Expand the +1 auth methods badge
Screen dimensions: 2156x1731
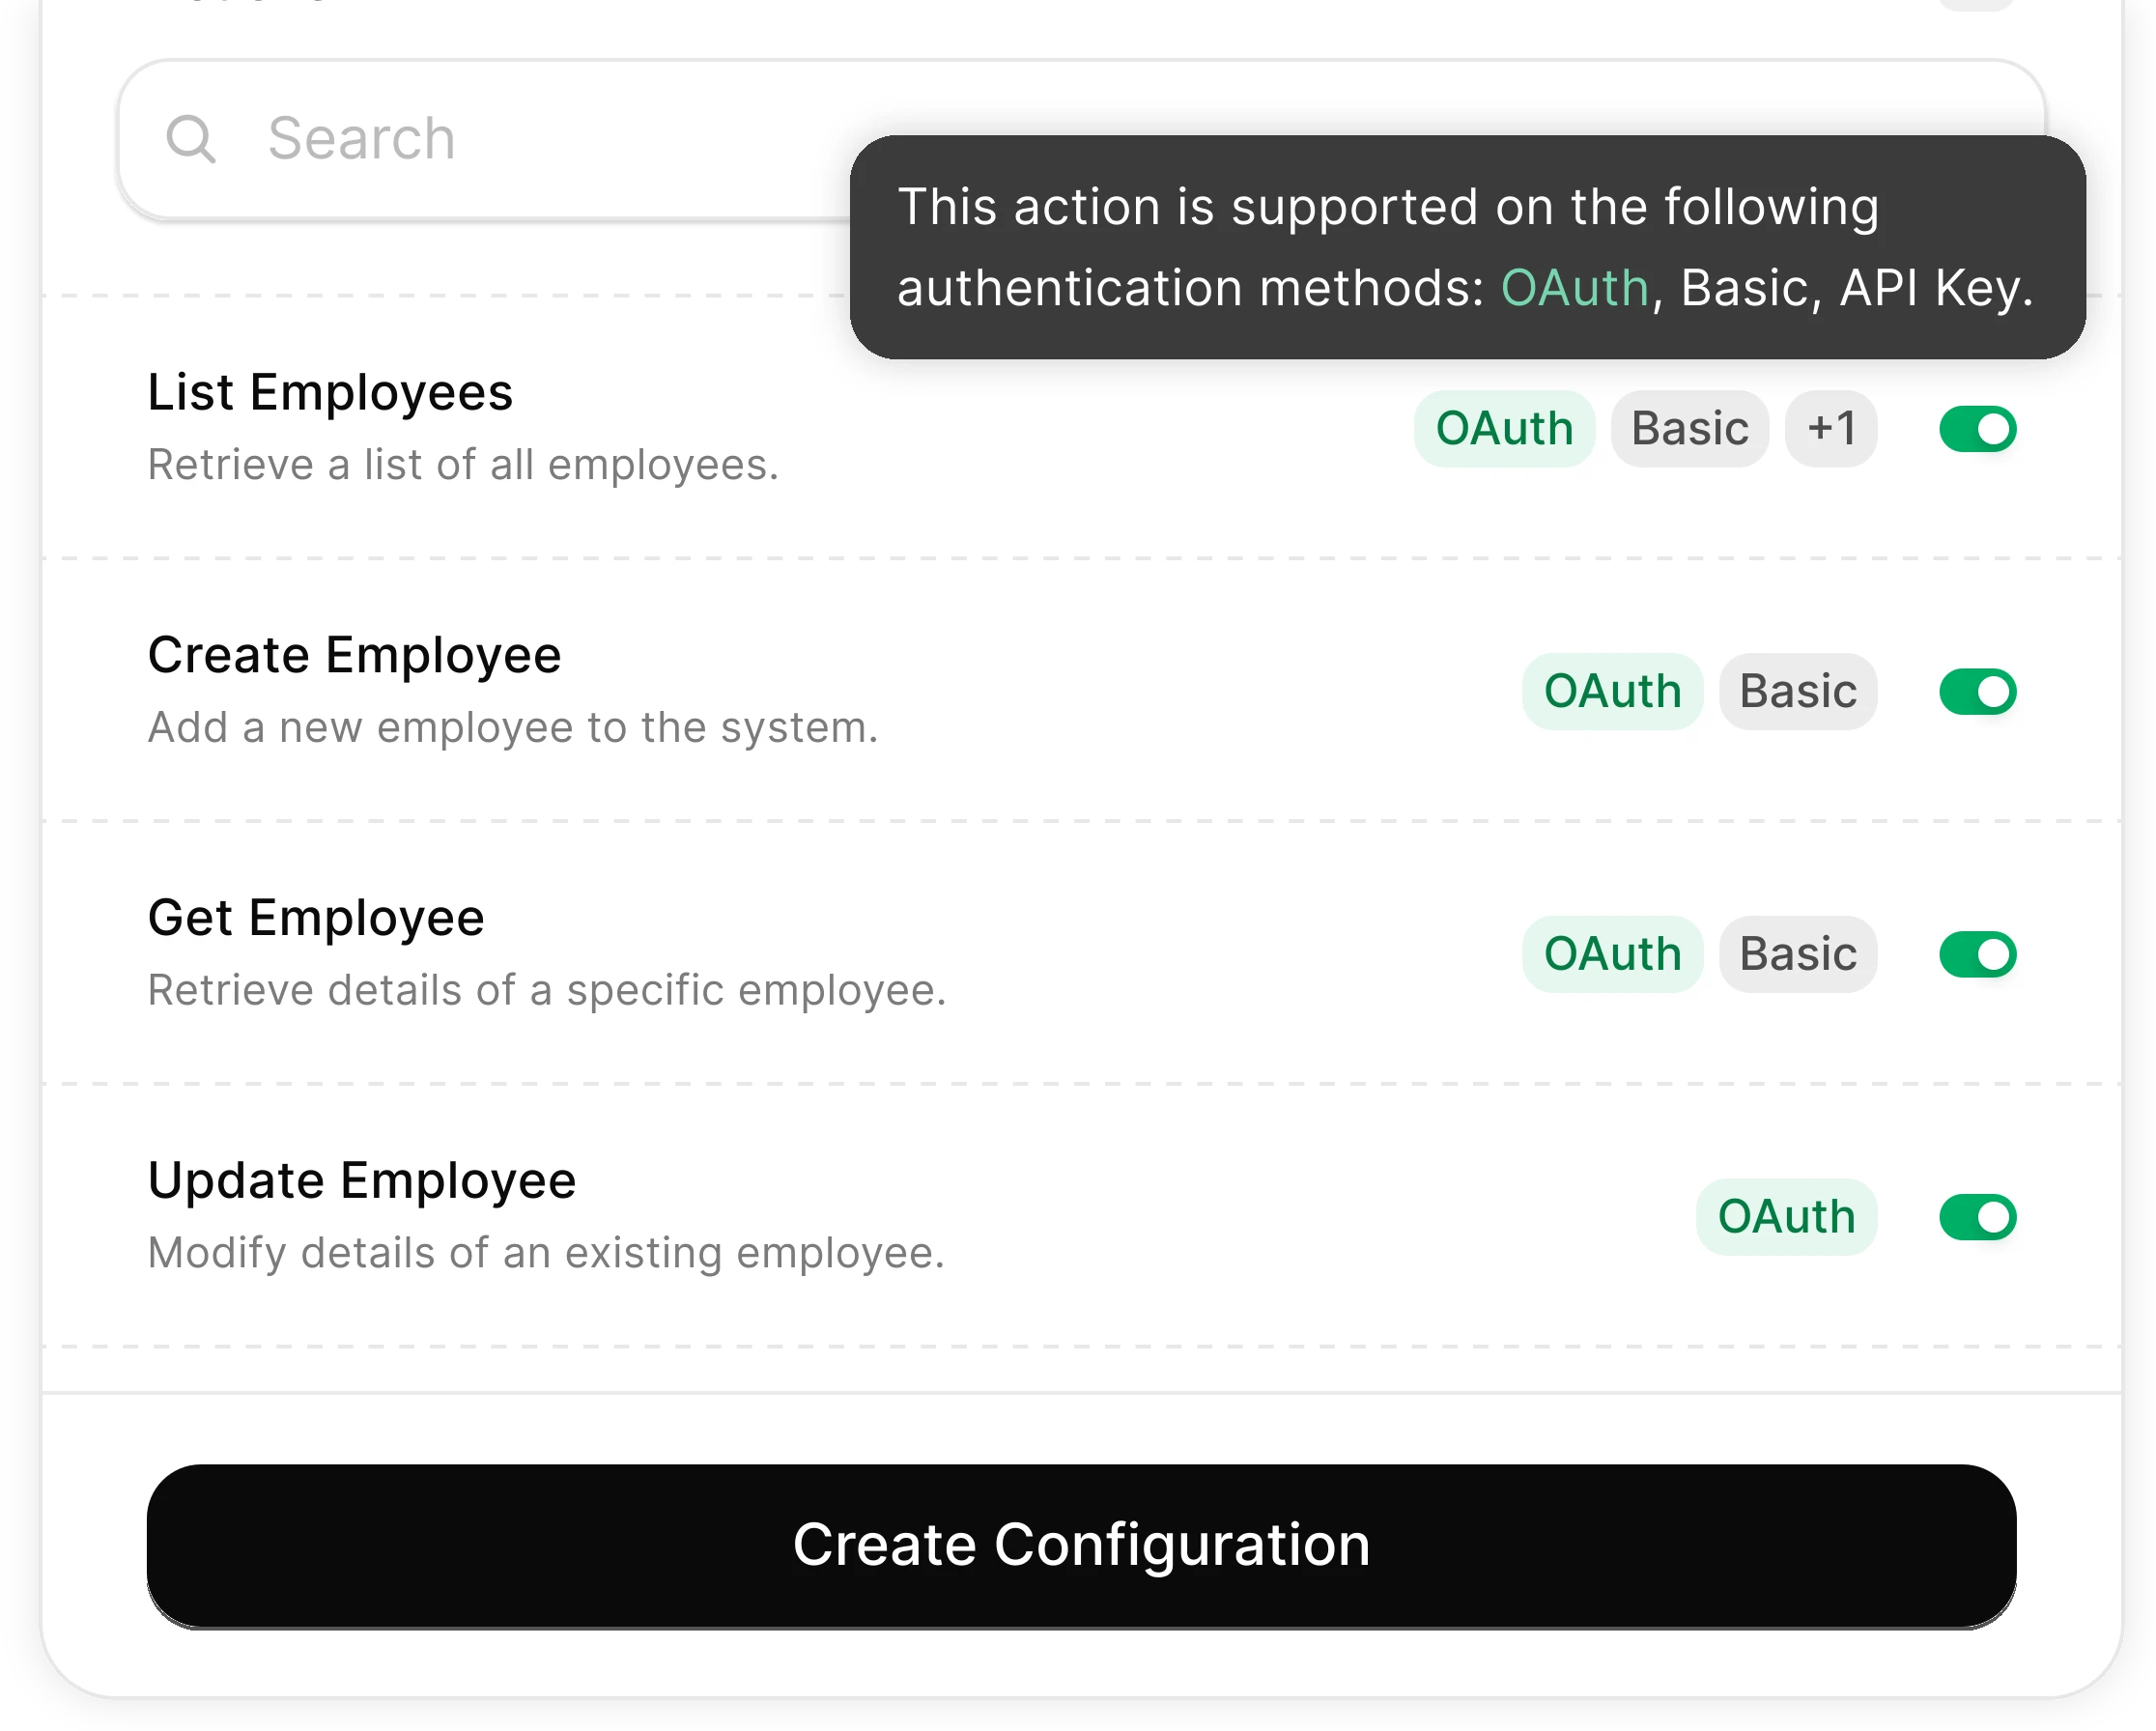click(1831, 429)
